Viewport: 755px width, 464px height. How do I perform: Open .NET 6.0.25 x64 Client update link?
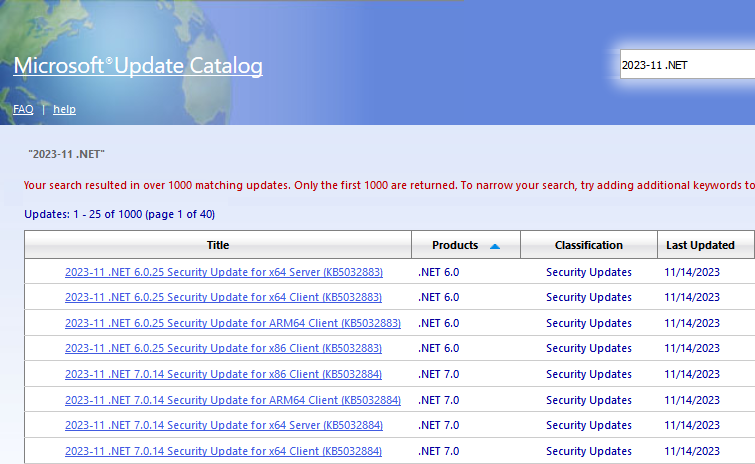(x=223, y=297)
